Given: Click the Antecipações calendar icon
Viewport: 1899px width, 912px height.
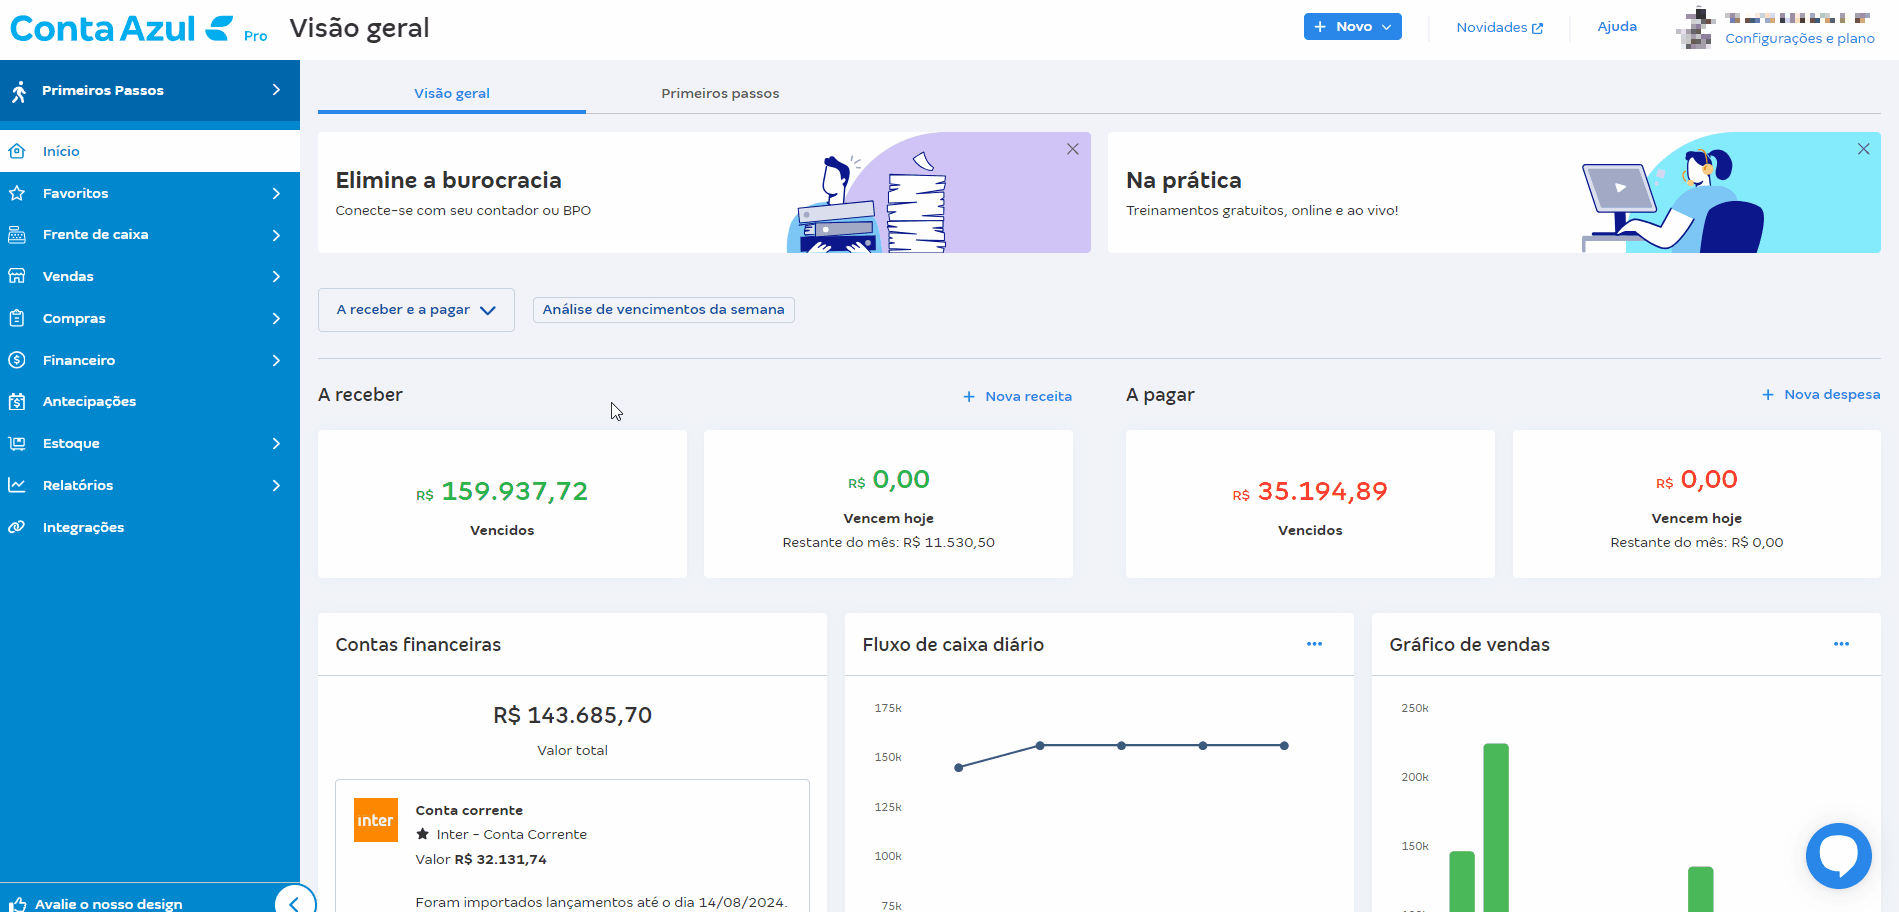Looking at the screenshot, I should point(17,402).
